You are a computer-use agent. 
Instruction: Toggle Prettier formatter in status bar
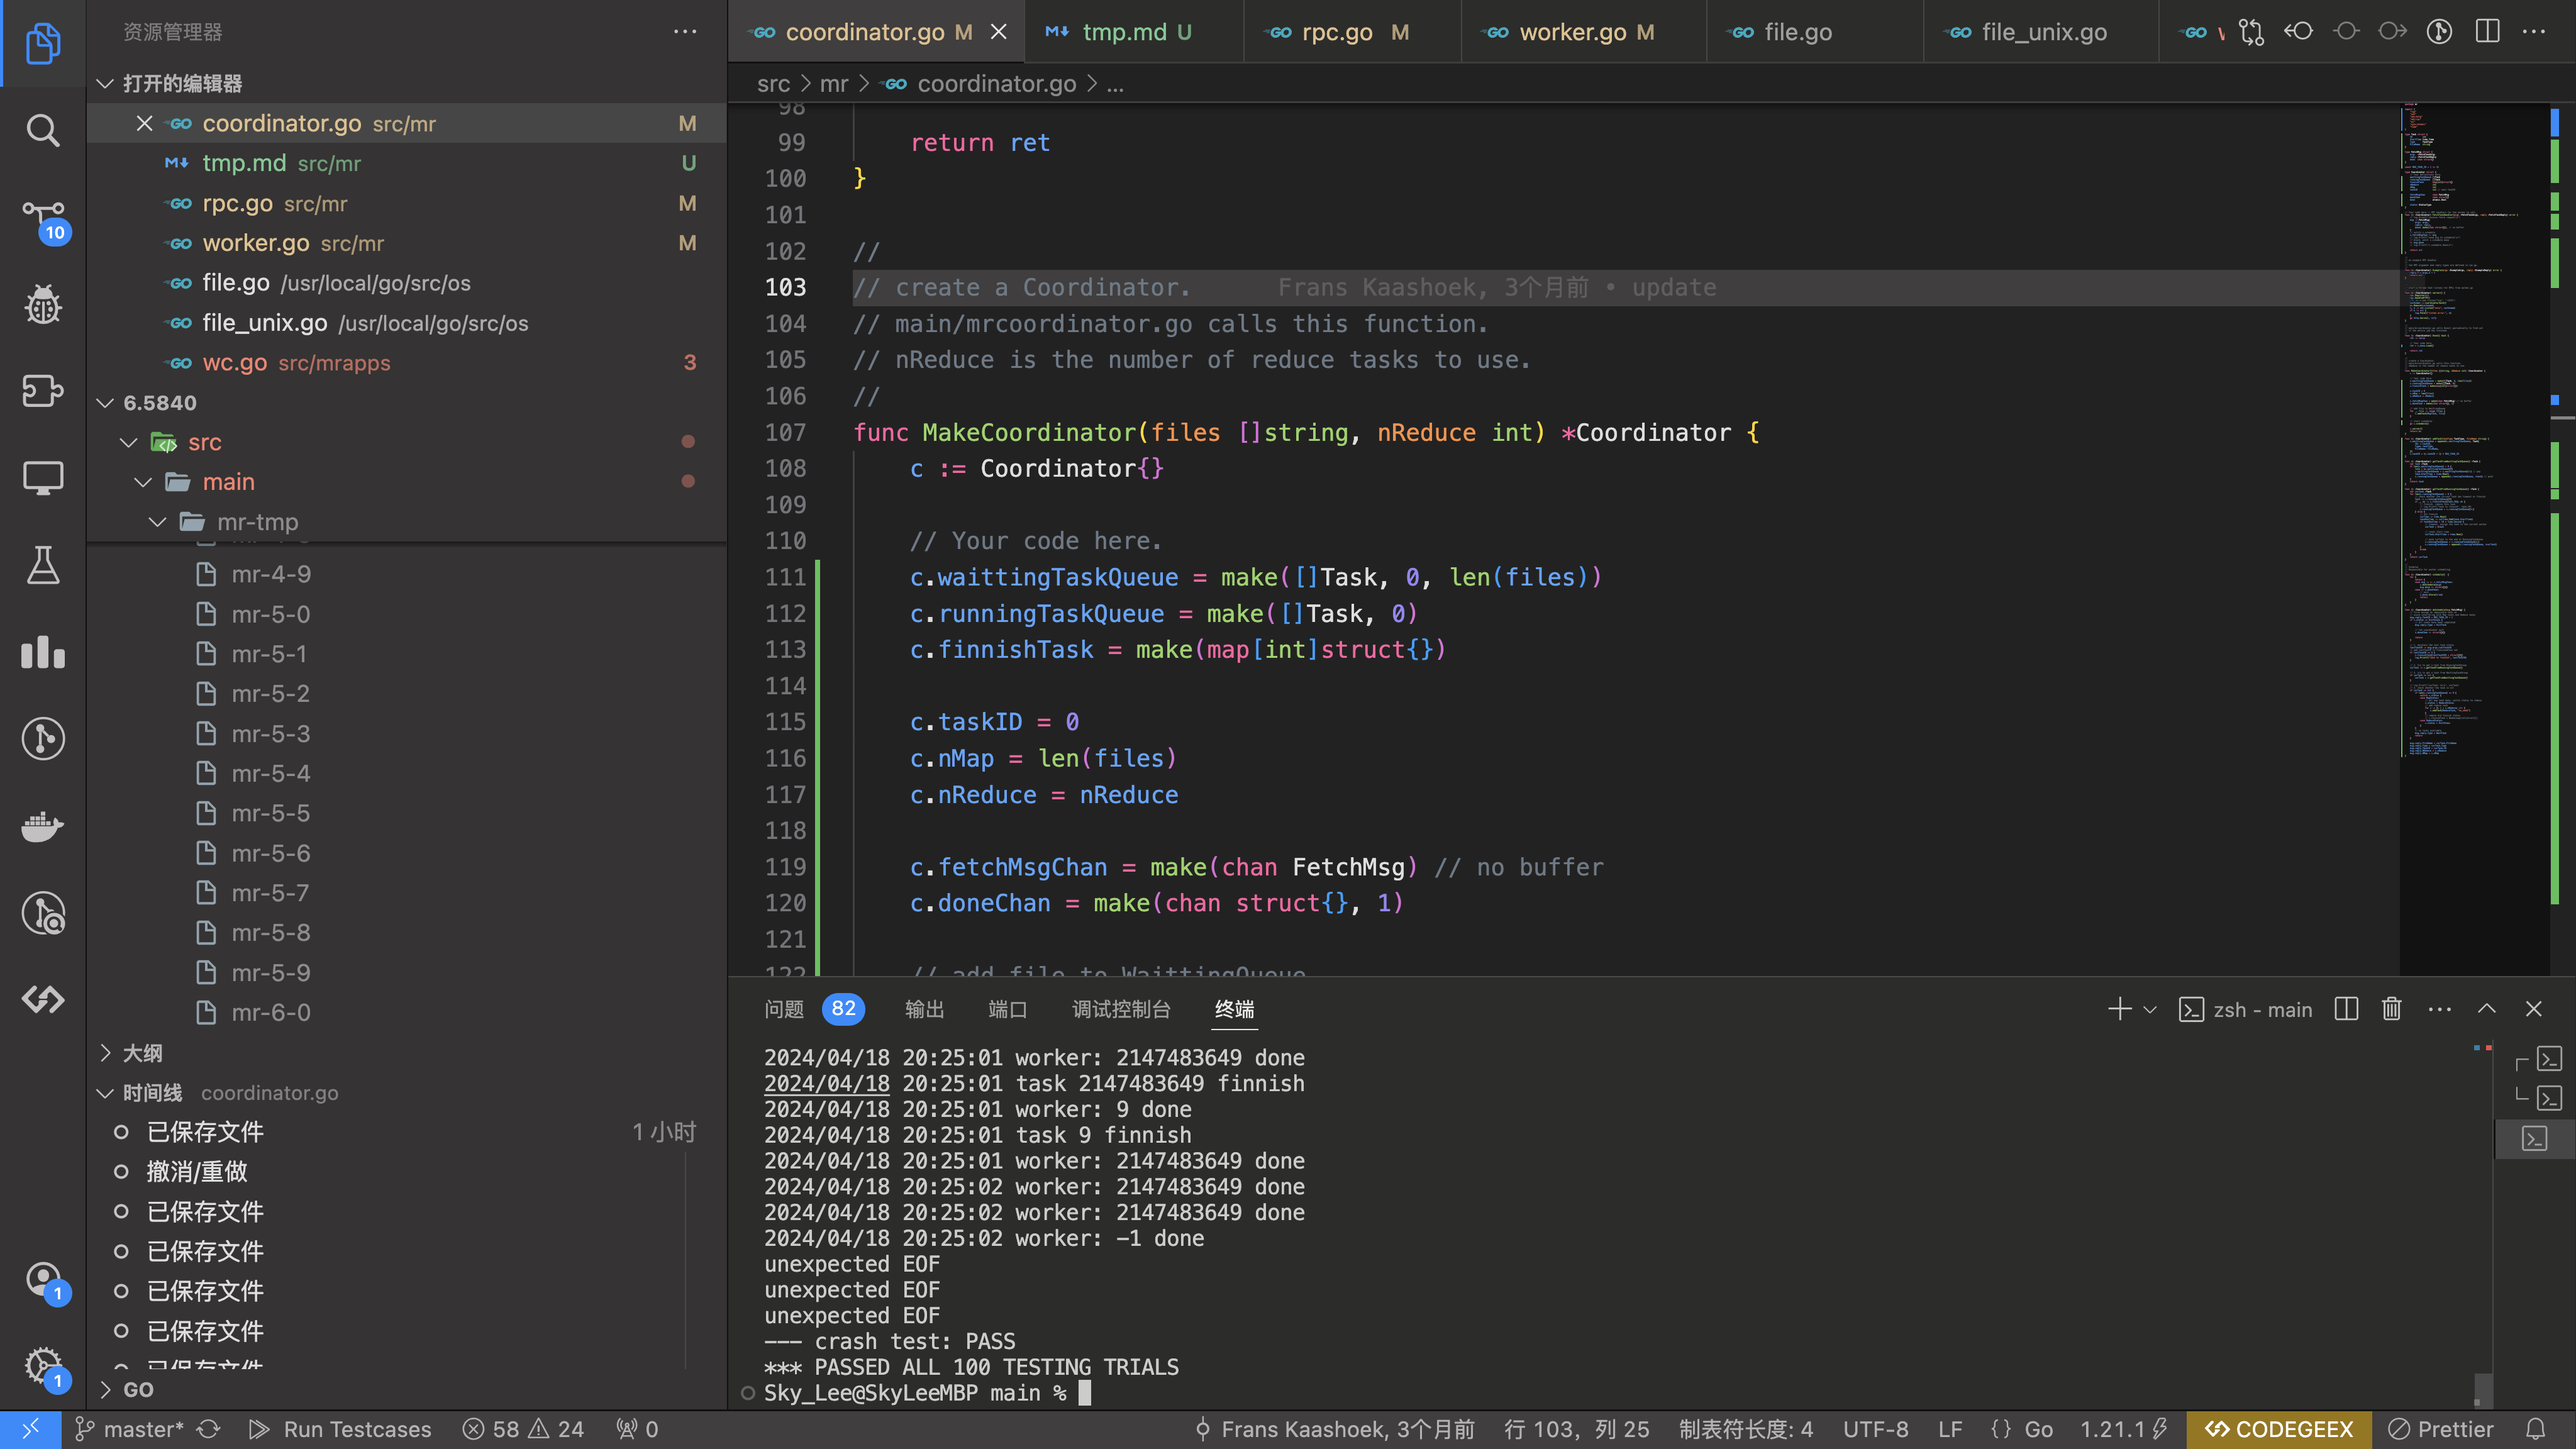click(x=2440, y=1429)
